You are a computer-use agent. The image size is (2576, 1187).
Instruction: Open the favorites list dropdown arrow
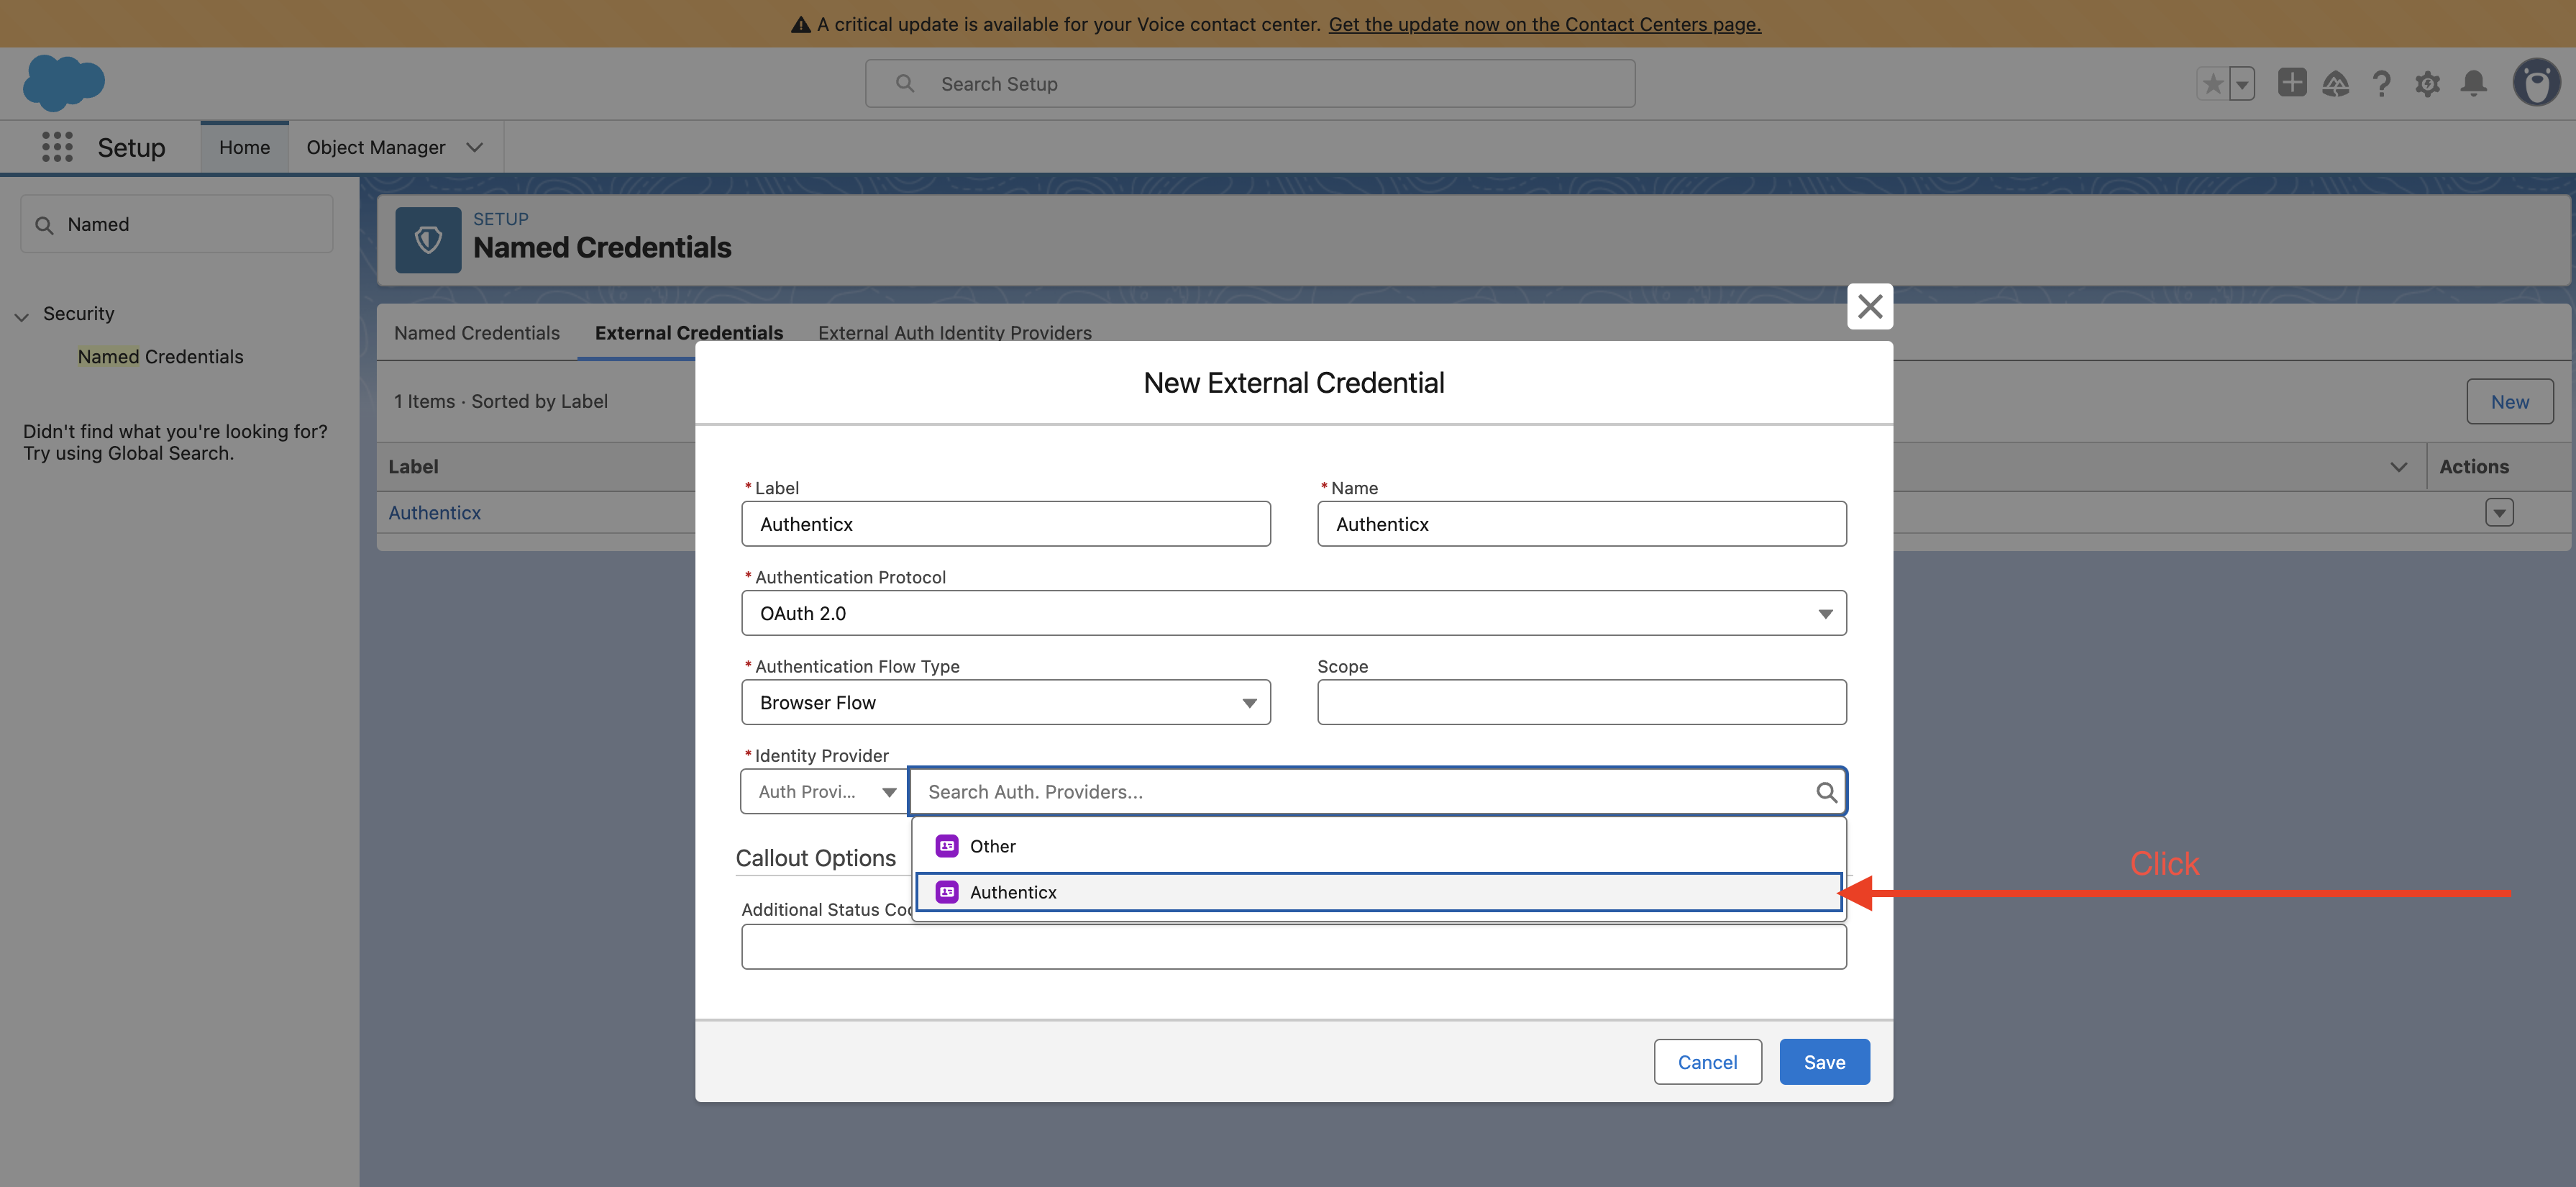(x=2242, y=84)
